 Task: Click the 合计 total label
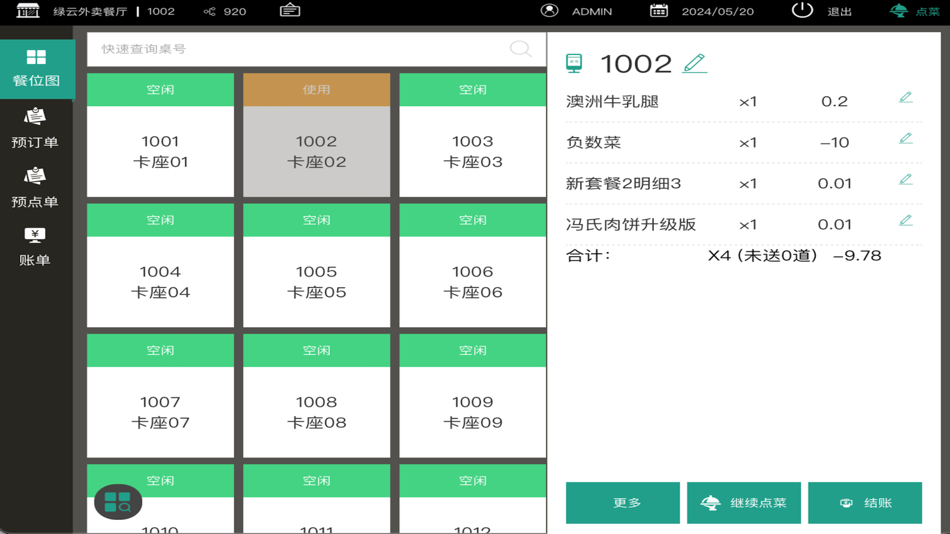tap(588, 255)
